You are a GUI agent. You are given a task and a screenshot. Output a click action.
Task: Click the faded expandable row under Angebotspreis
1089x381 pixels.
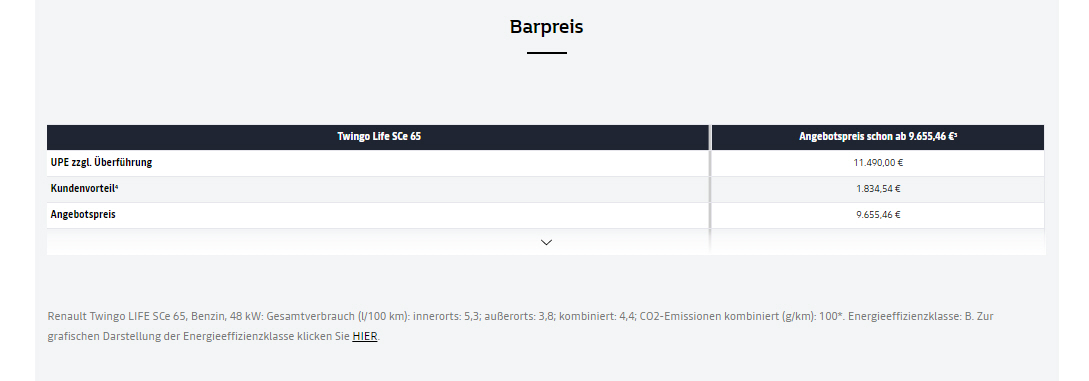(546, 242)
